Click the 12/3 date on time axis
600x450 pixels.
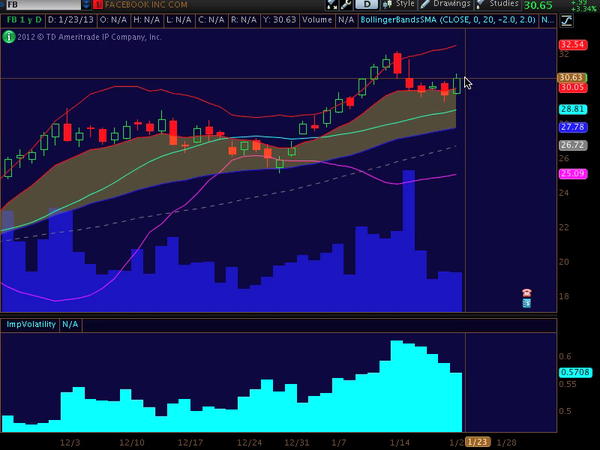[x=70, y=443]
